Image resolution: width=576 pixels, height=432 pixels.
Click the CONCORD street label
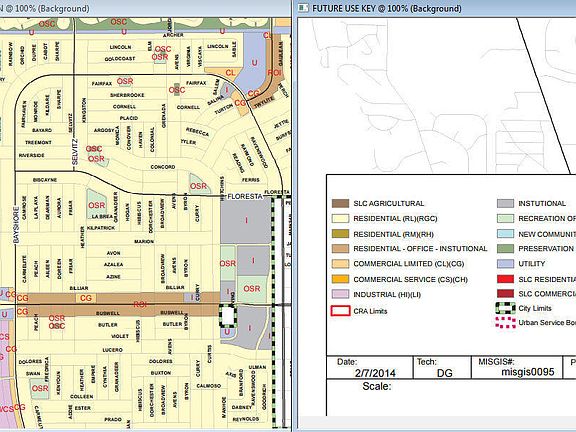point(163,167)
